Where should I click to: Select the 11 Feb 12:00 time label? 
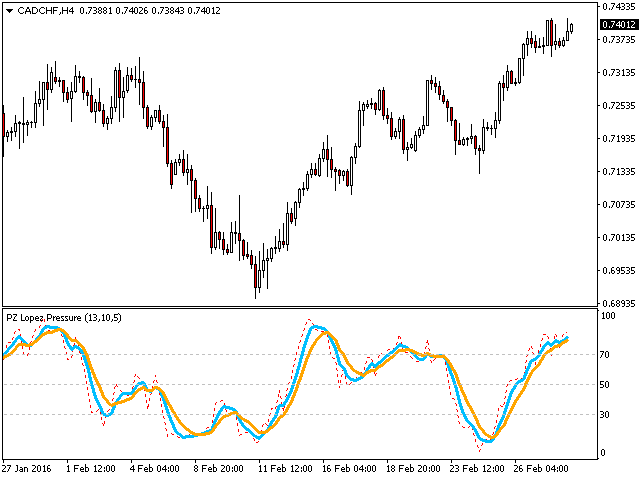(x=285, y=469)
